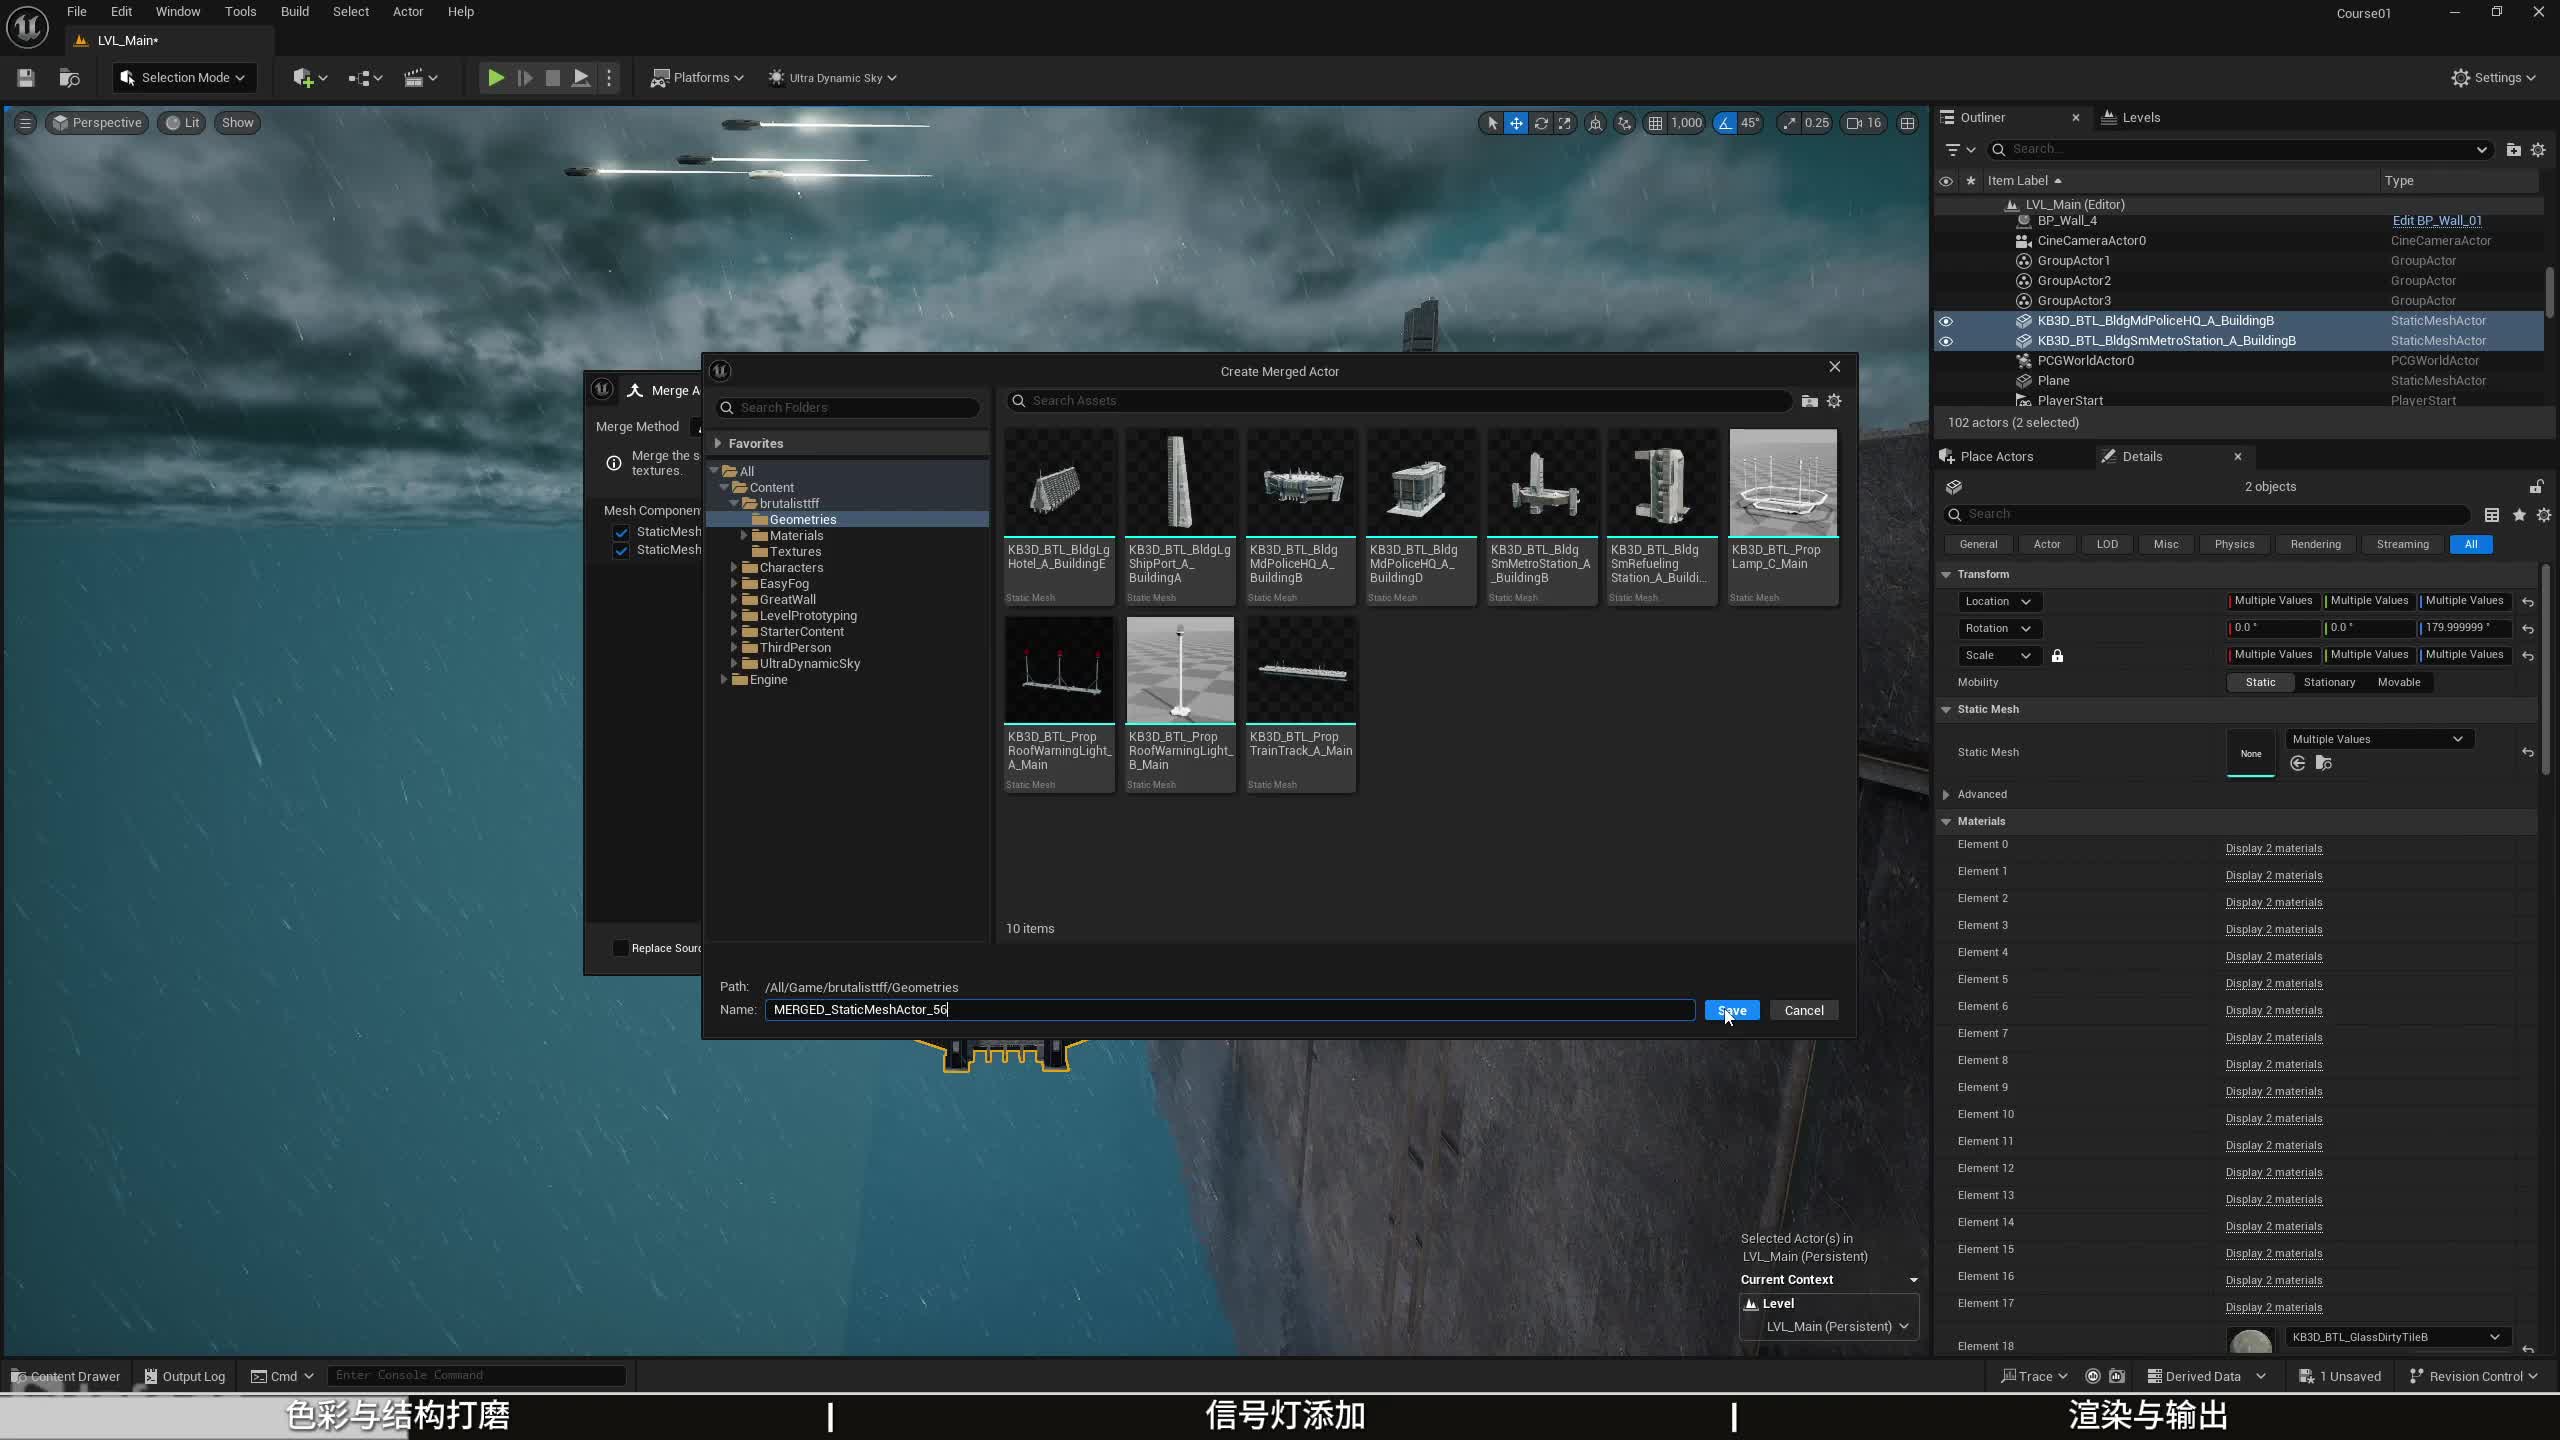Open the Selection Mode dropdown
This screenshot has width=2560, height=1440.
(x=184, y=78)
